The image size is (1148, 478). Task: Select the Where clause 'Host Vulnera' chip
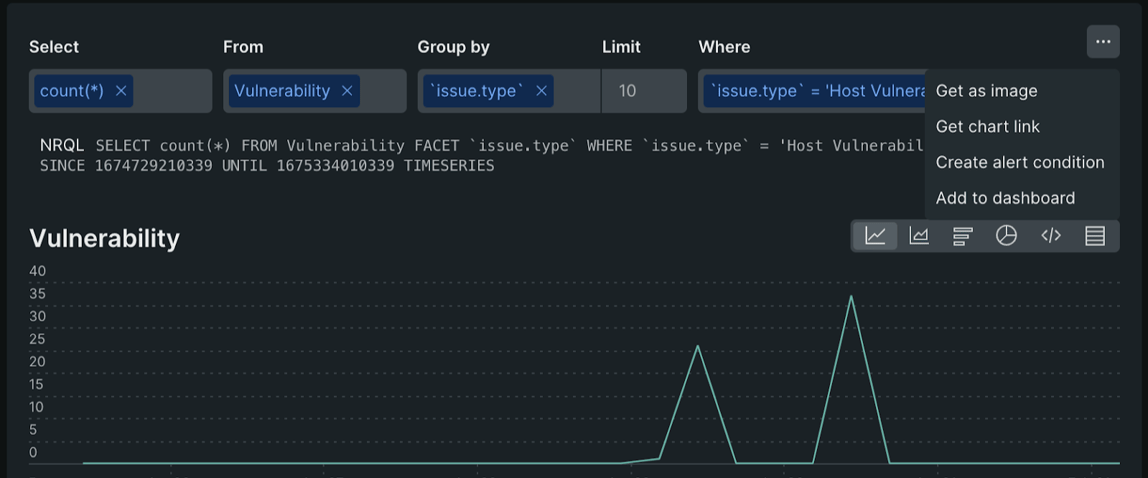point(814,91)
